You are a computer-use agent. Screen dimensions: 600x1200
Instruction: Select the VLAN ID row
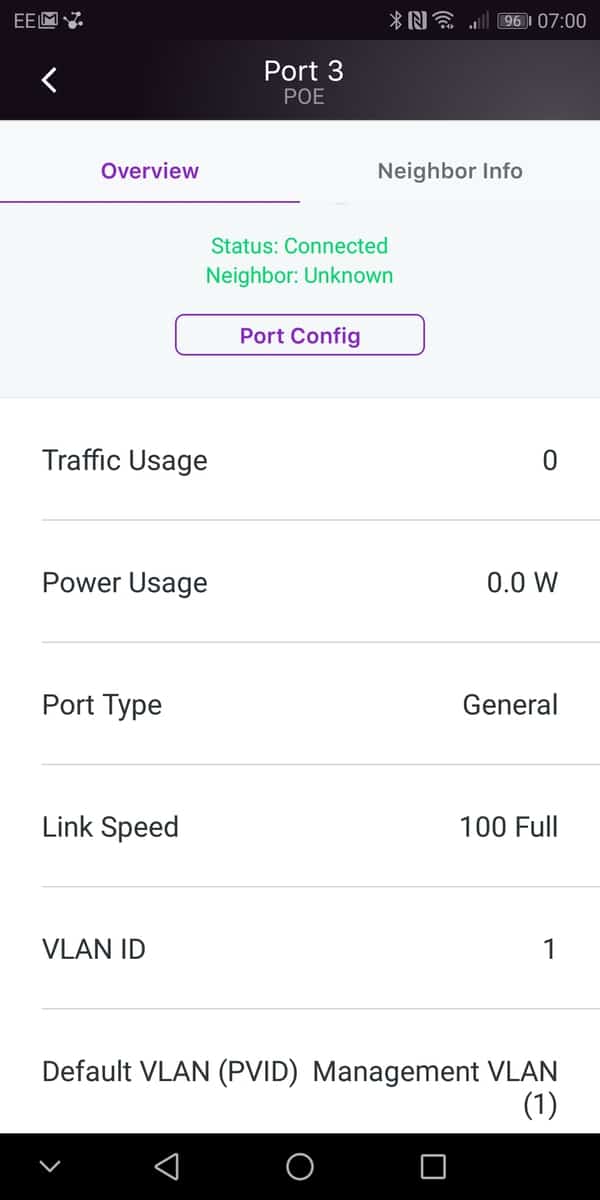(300, 948)
